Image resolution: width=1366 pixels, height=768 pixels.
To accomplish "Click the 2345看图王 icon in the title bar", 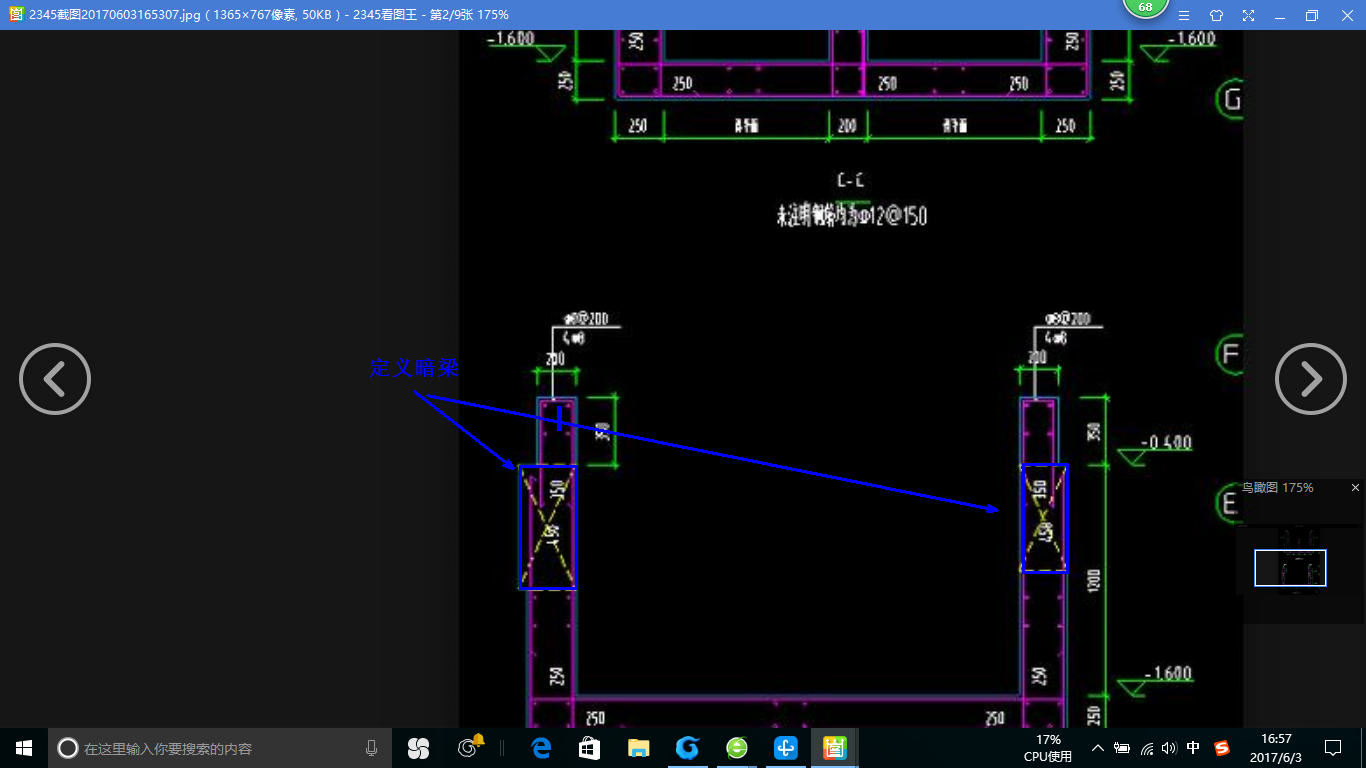I will 16,15.
